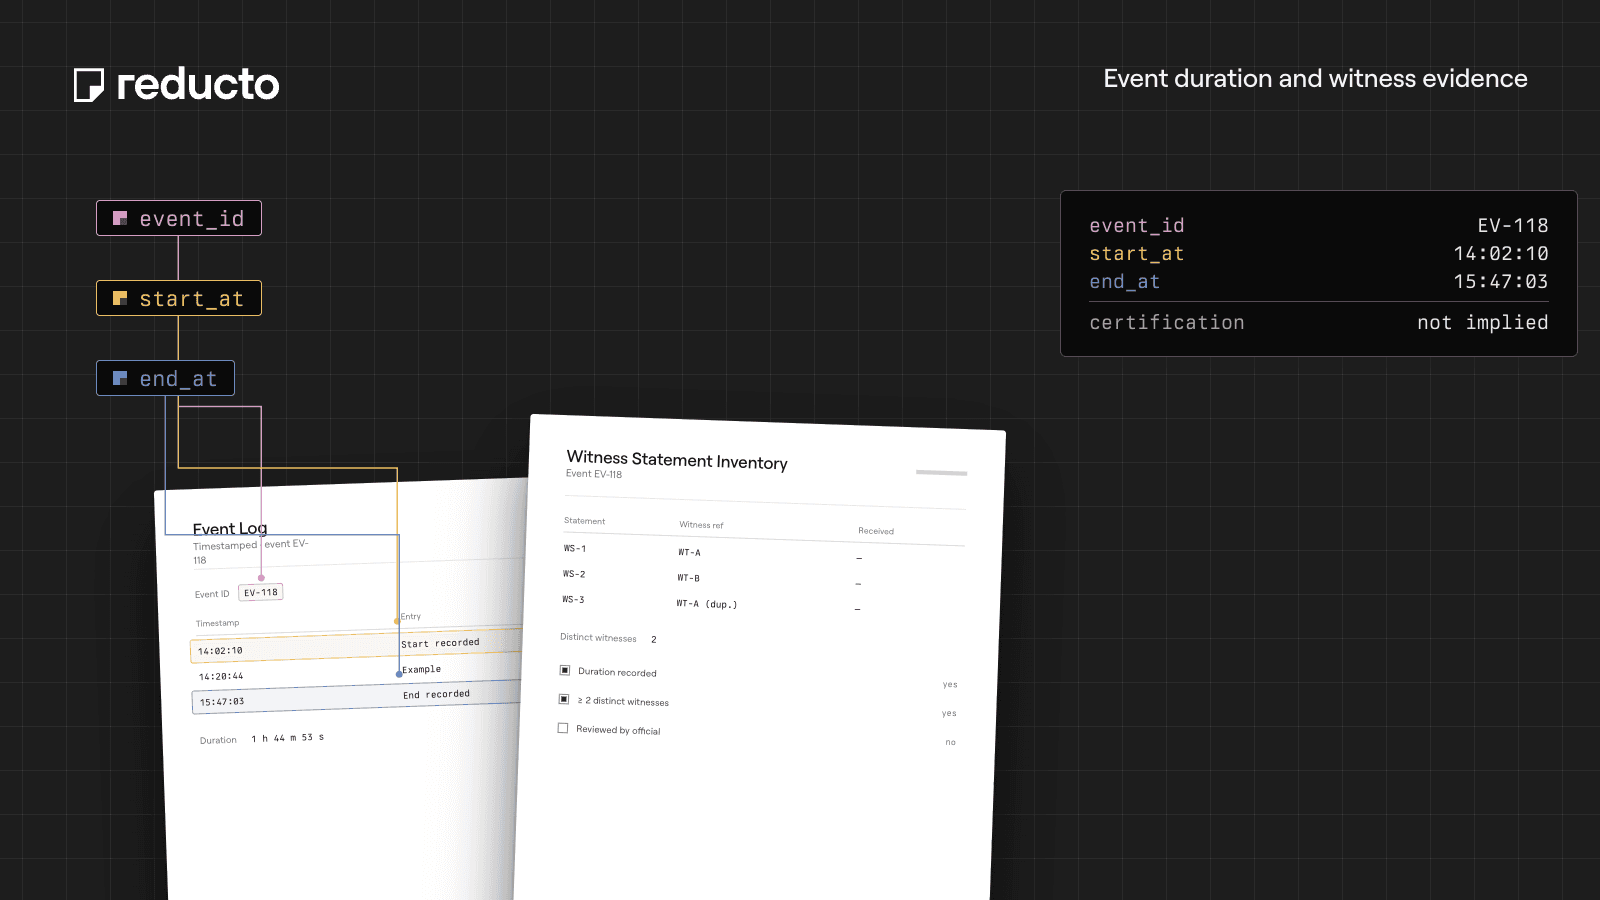The image size is (1600, 900).
Task: Toggle the Duration recorded checkbox
Action: [x=565, y=670]
